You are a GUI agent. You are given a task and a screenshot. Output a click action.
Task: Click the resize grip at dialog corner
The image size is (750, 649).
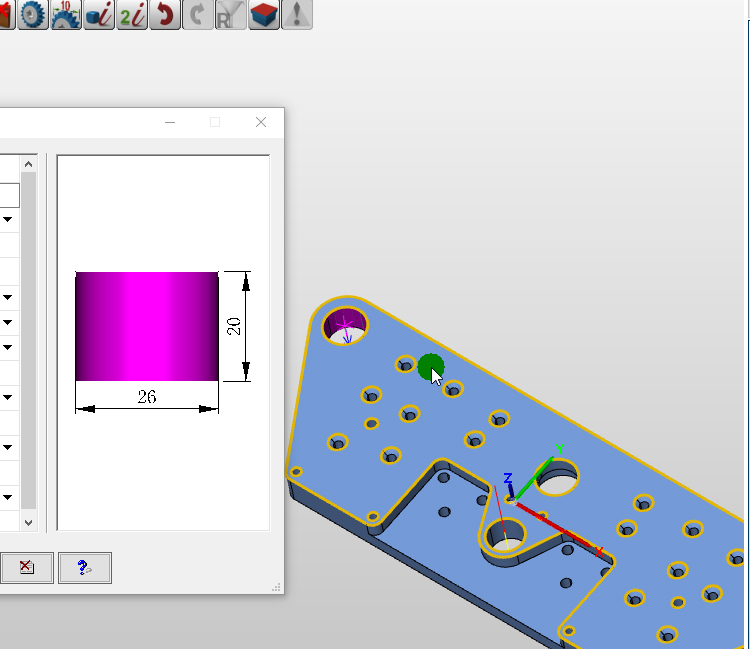(276, 587)
